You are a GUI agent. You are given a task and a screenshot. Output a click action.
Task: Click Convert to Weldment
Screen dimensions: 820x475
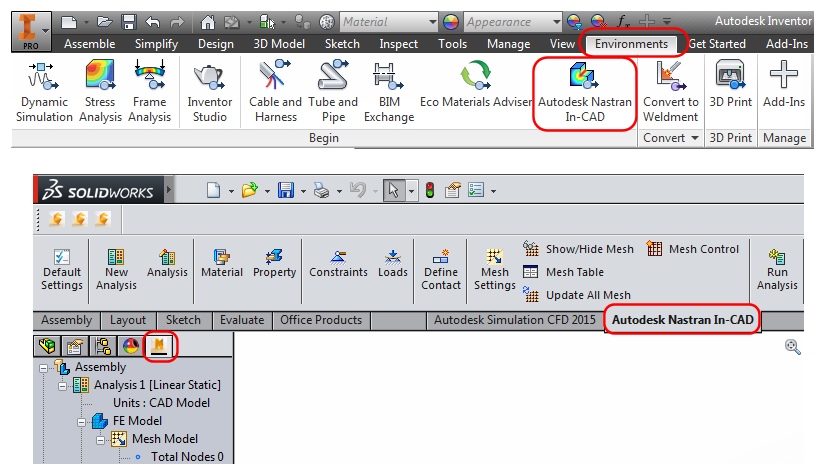pos(670,92)
